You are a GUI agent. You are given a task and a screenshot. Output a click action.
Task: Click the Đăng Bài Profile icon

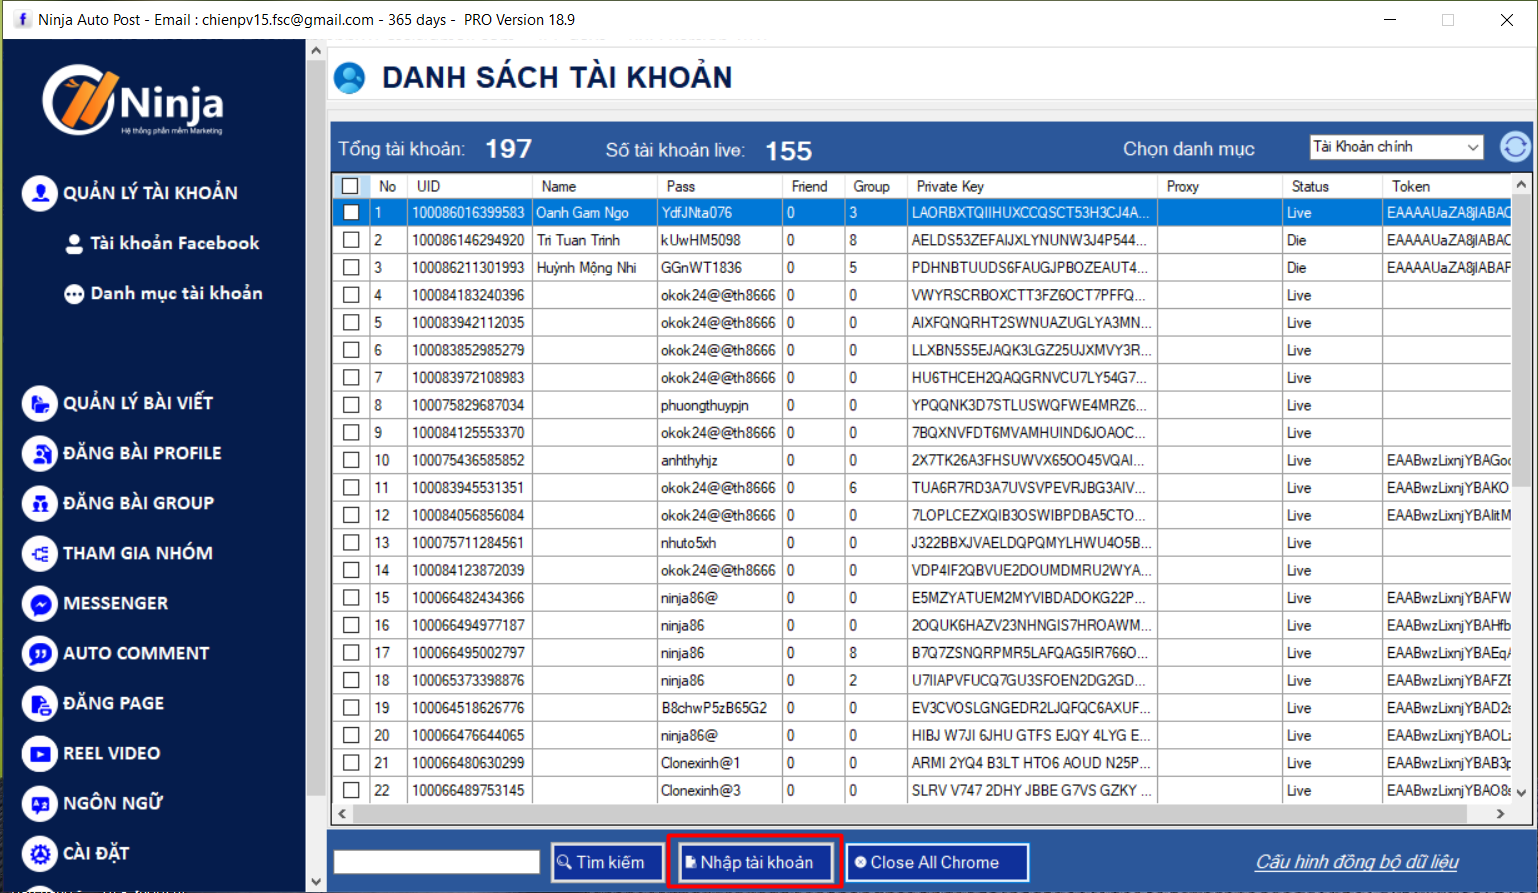pyautogui.click(x=39, y=453)
